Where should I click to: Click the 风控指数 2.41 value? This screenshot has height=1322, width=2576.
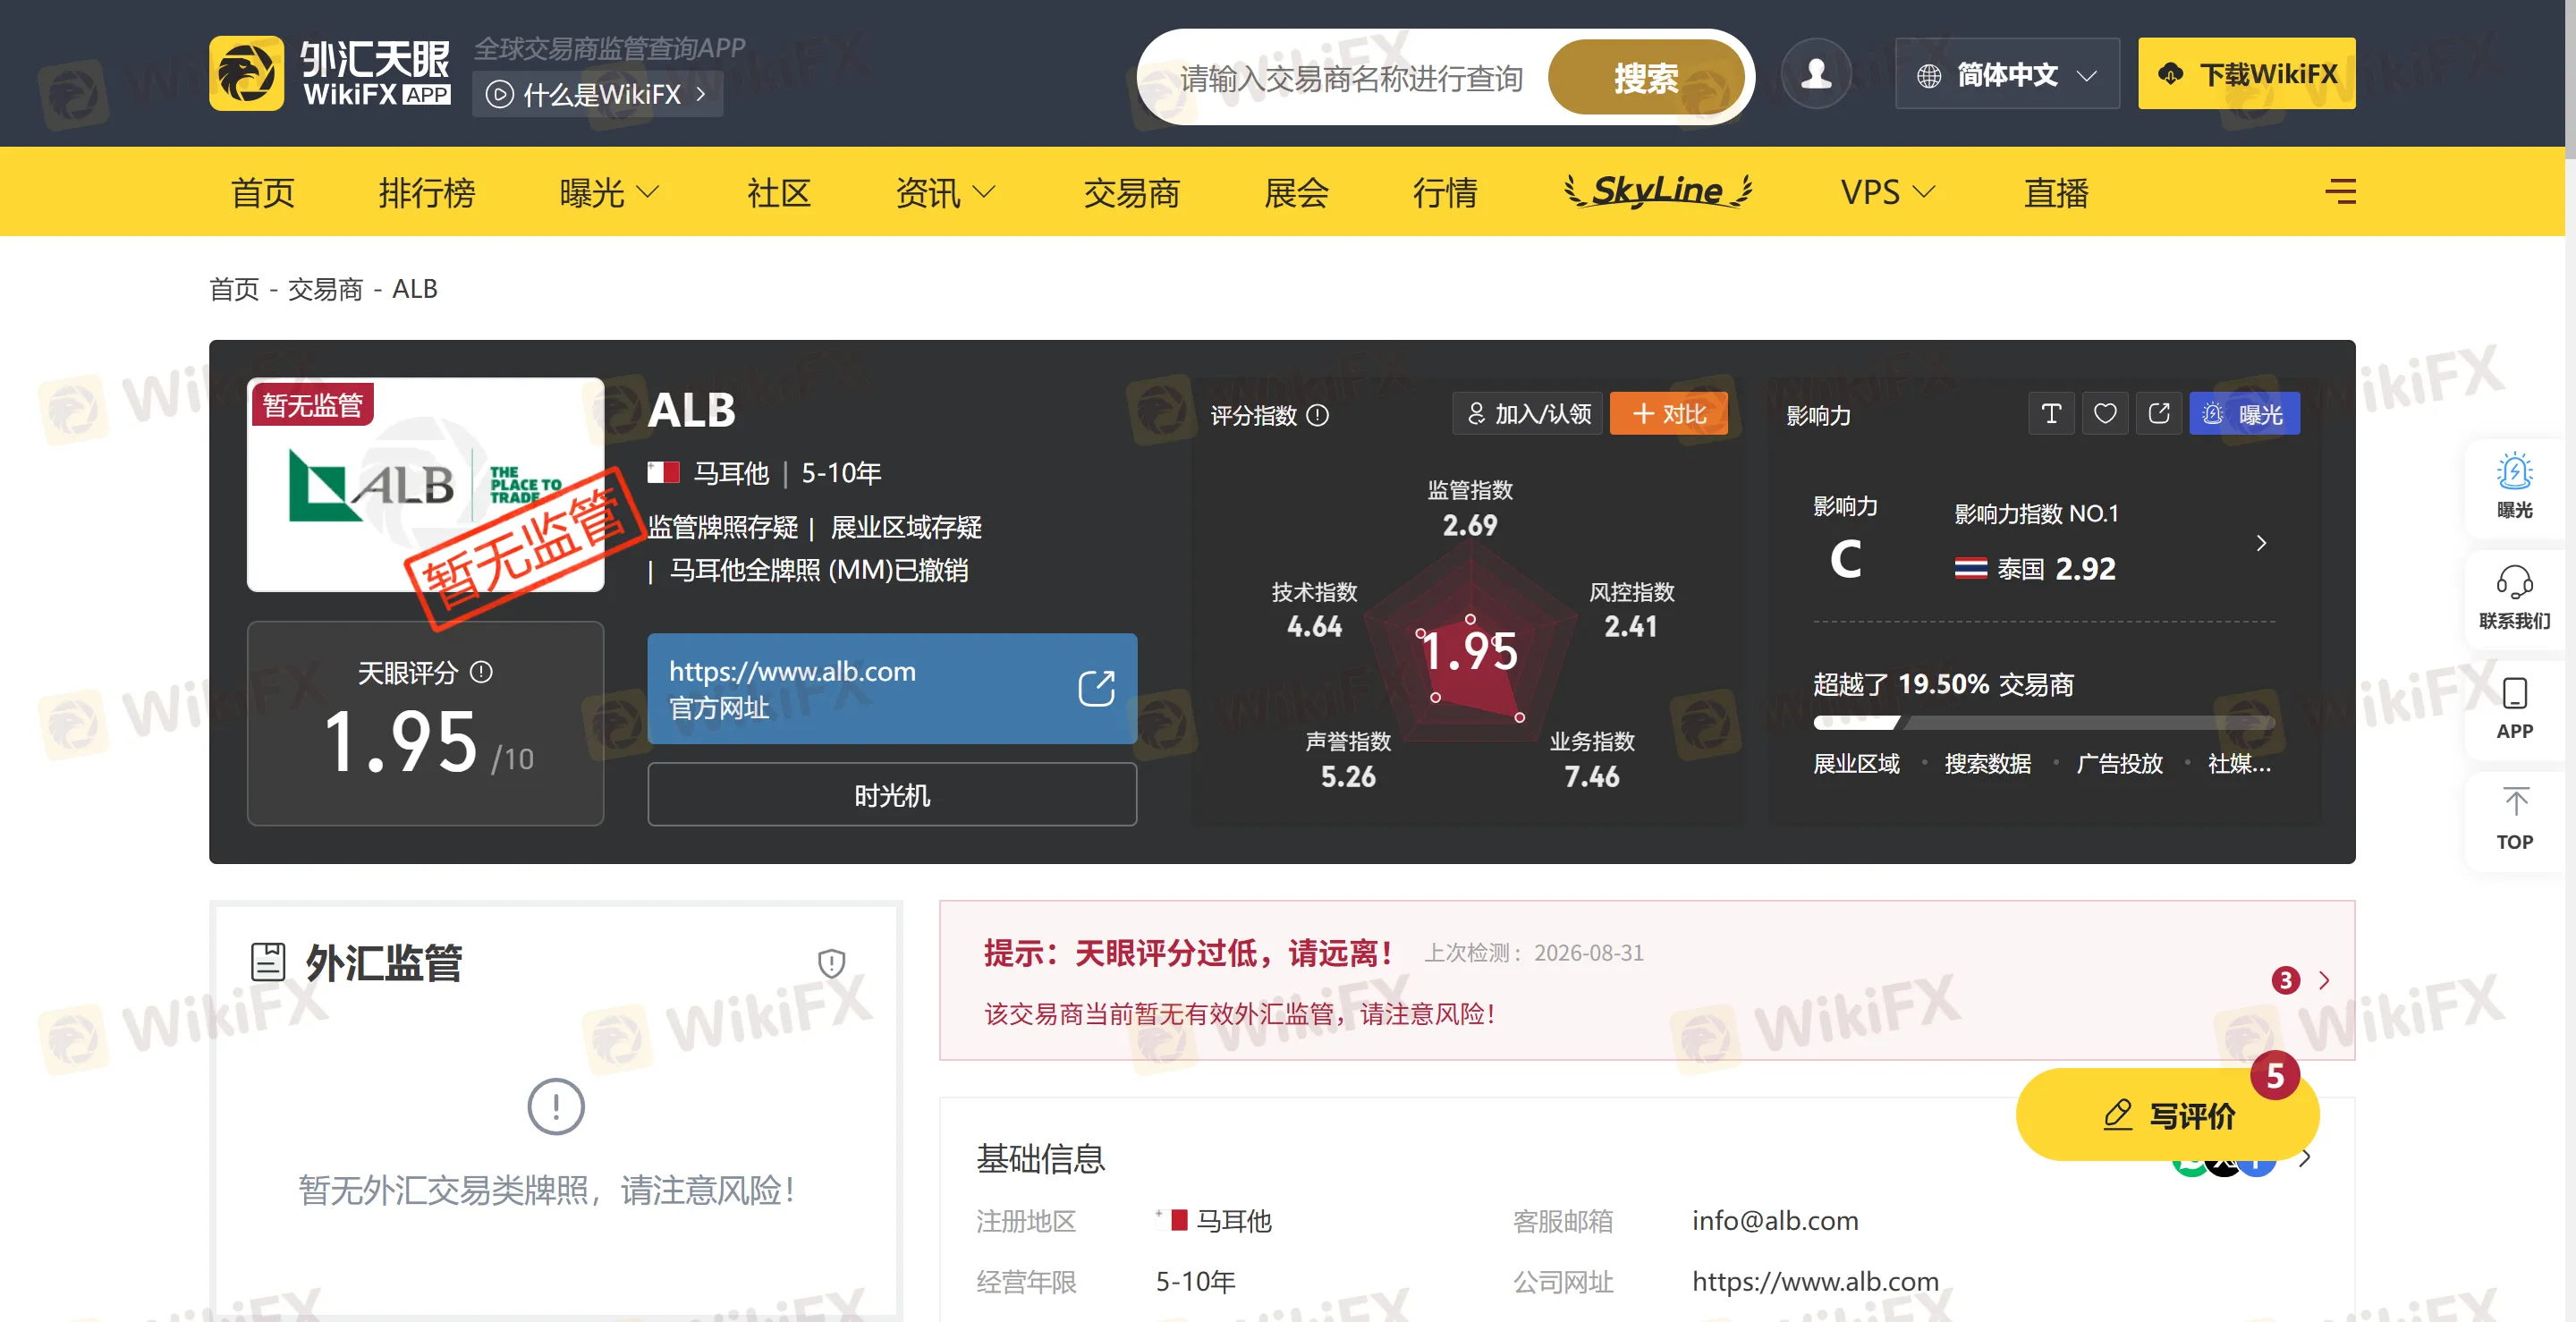(1631, 627)
